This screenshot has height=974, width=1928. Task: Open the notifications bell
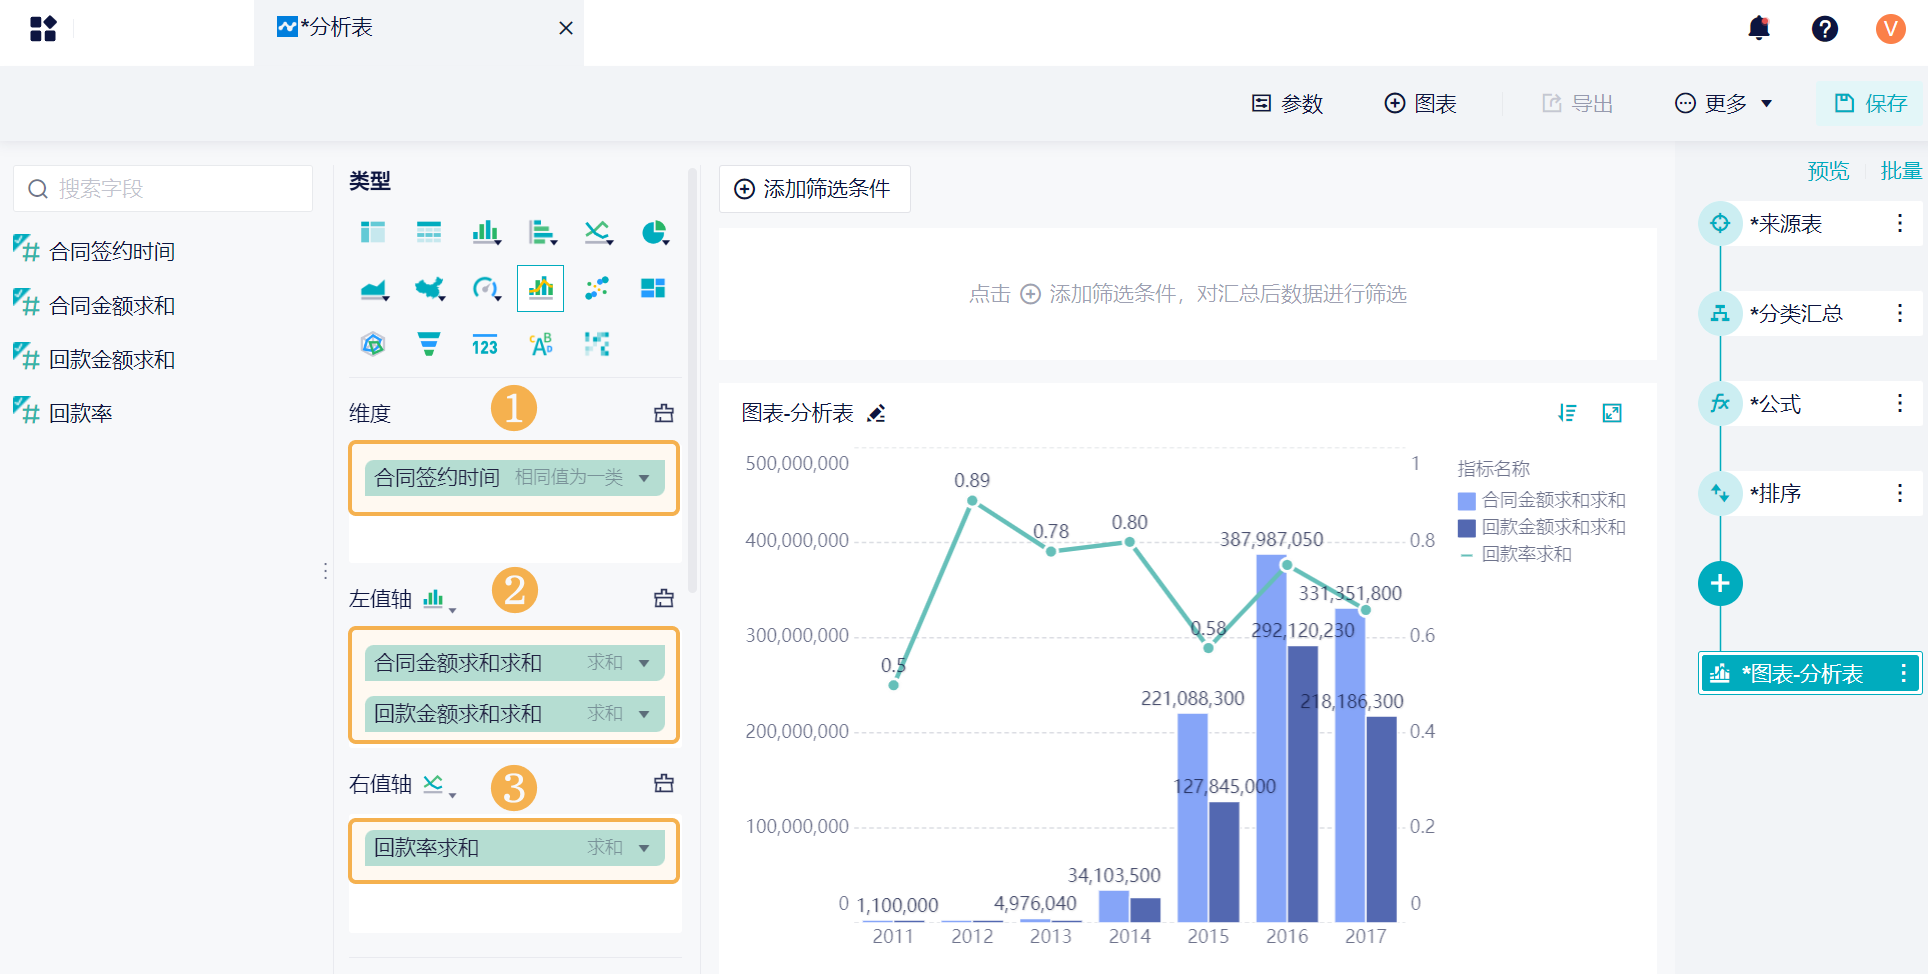pos(1759,28)
